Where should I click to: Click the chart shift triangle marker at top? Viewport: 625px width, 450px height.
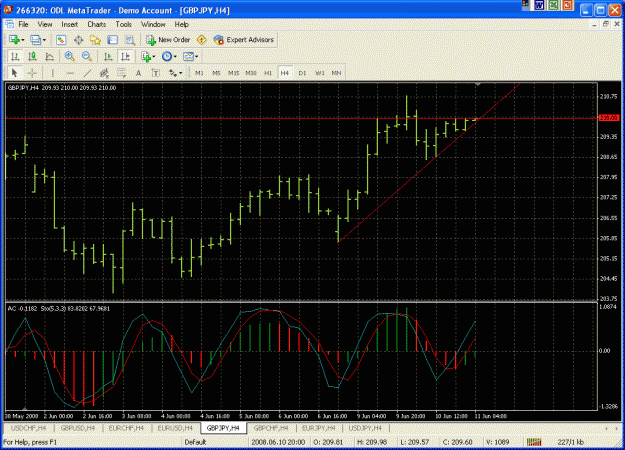[x=478, y=85]
